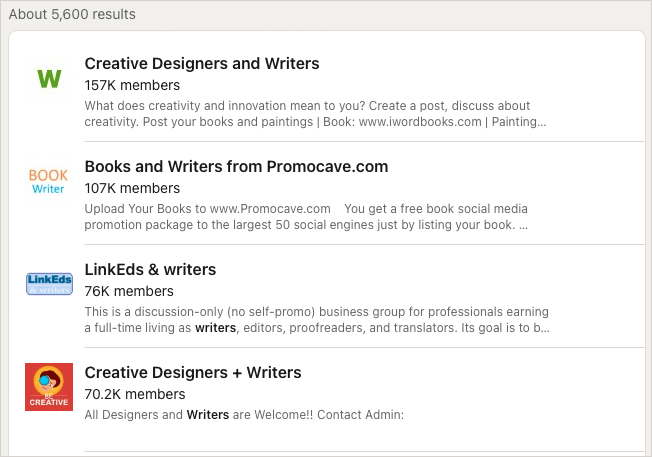Click the 157K members count
Viewport: 652px width, 457px height.
click(132, 85)
